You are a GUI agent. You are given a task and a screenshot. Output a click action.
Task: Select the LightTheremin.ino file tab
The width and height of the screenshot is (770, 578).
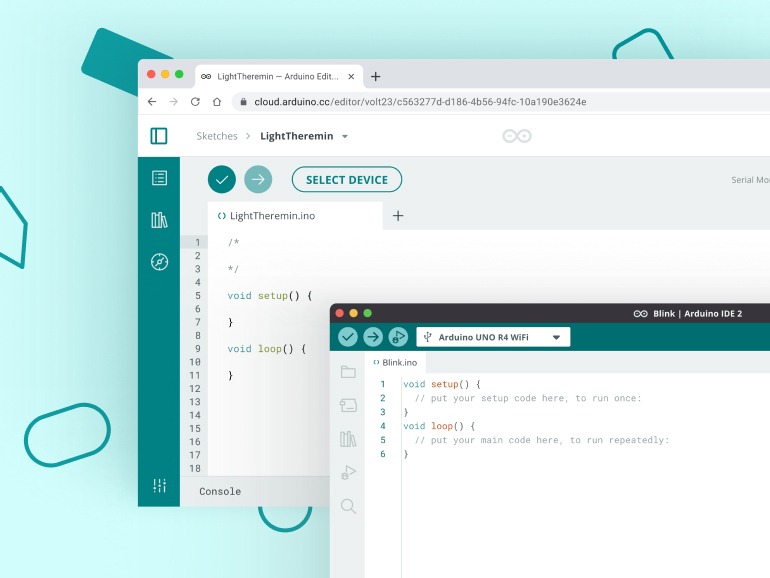point(295,216)
